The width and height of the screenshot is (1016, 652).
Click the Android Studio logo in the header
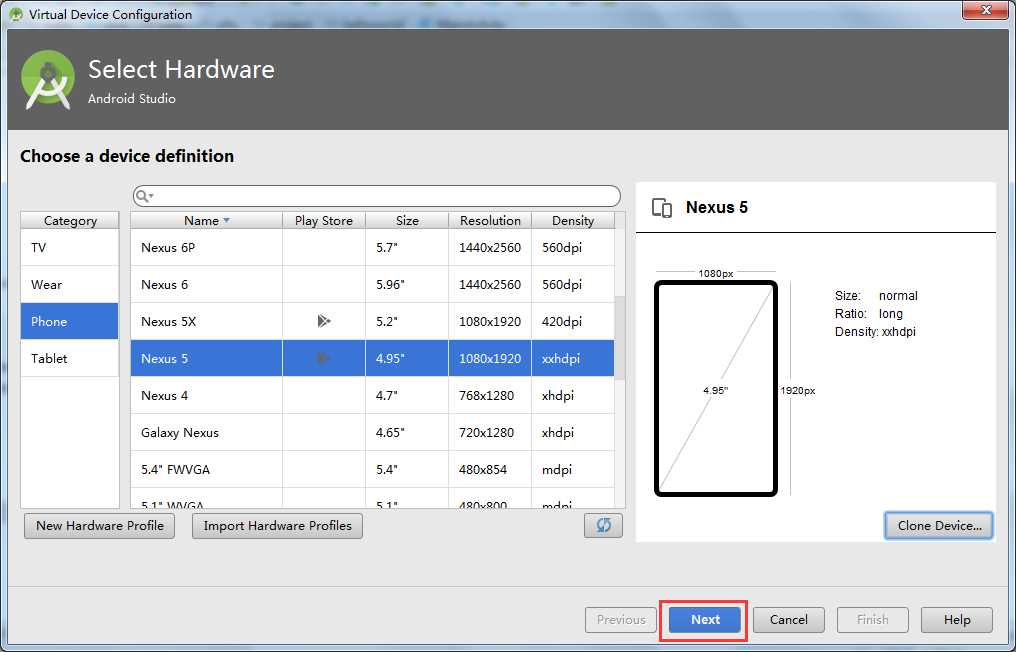[x=48, y=80]
